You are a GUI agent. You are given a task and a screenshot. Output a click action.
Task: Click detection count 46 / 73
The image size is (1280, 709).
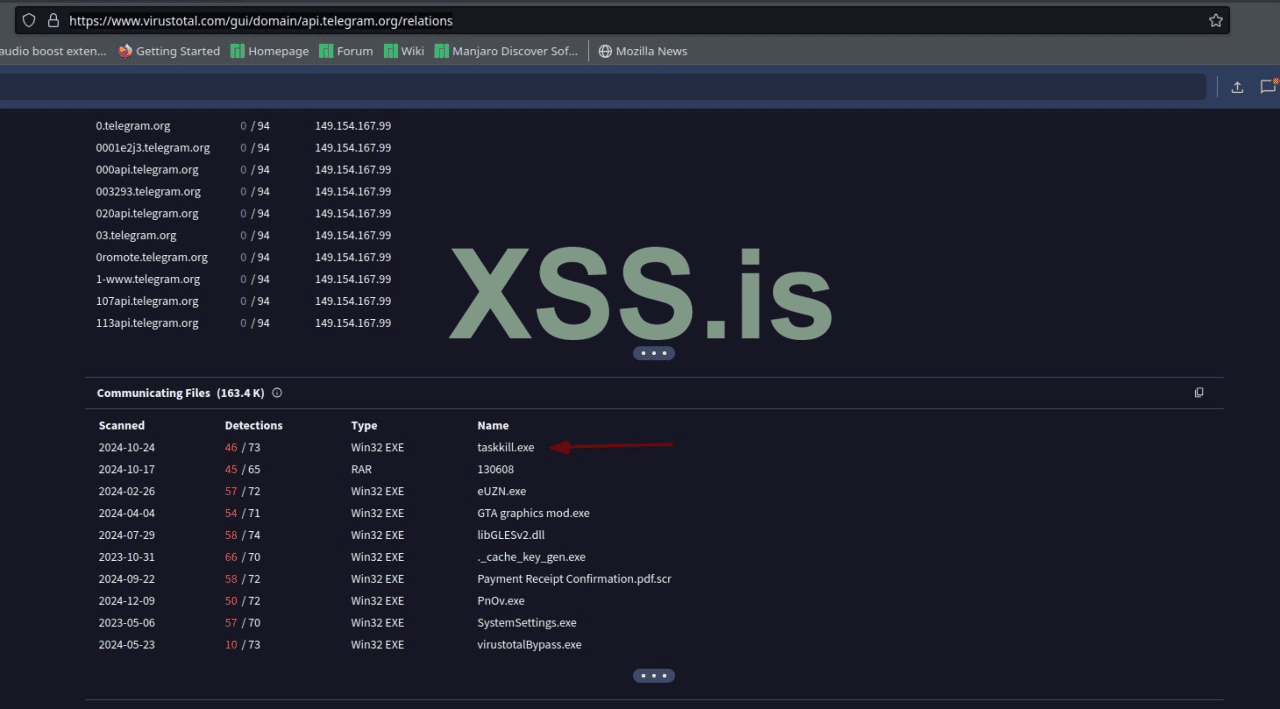point(243,448)
